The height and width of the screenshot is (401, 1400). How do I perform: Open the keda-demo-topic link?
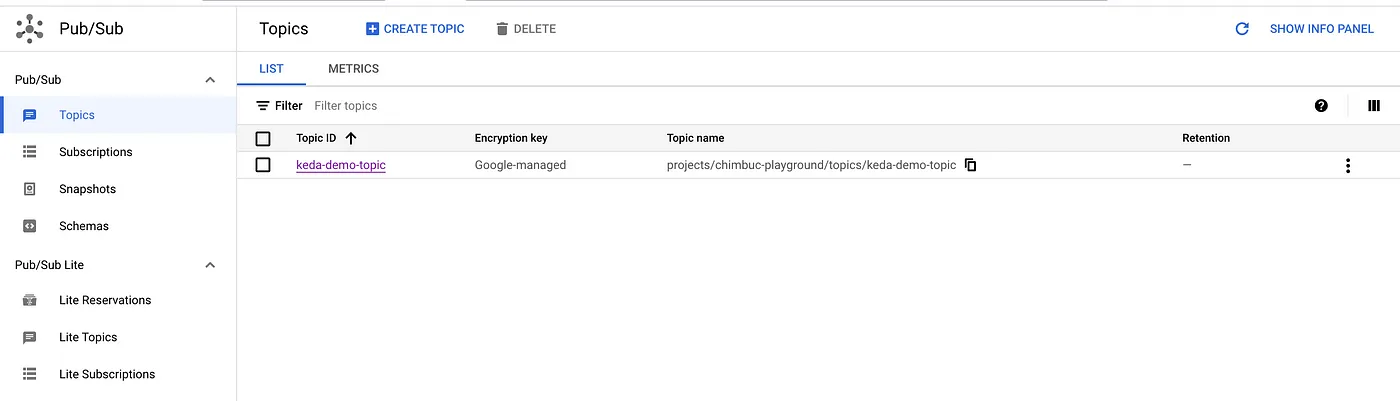[341, 165]
